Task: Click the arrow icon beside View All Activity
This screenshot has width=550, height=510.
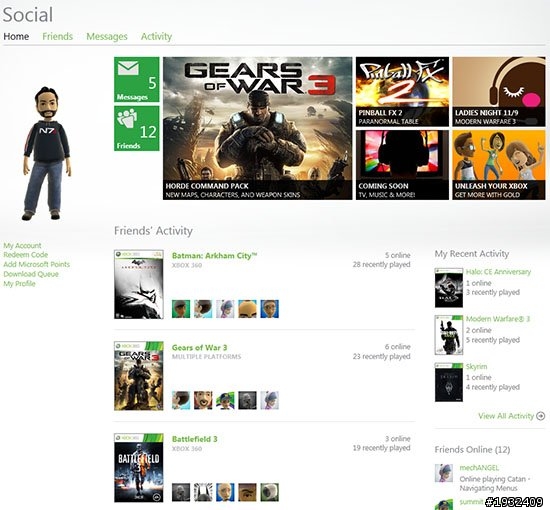Action: pyautogui.click(x=541, y=416)
